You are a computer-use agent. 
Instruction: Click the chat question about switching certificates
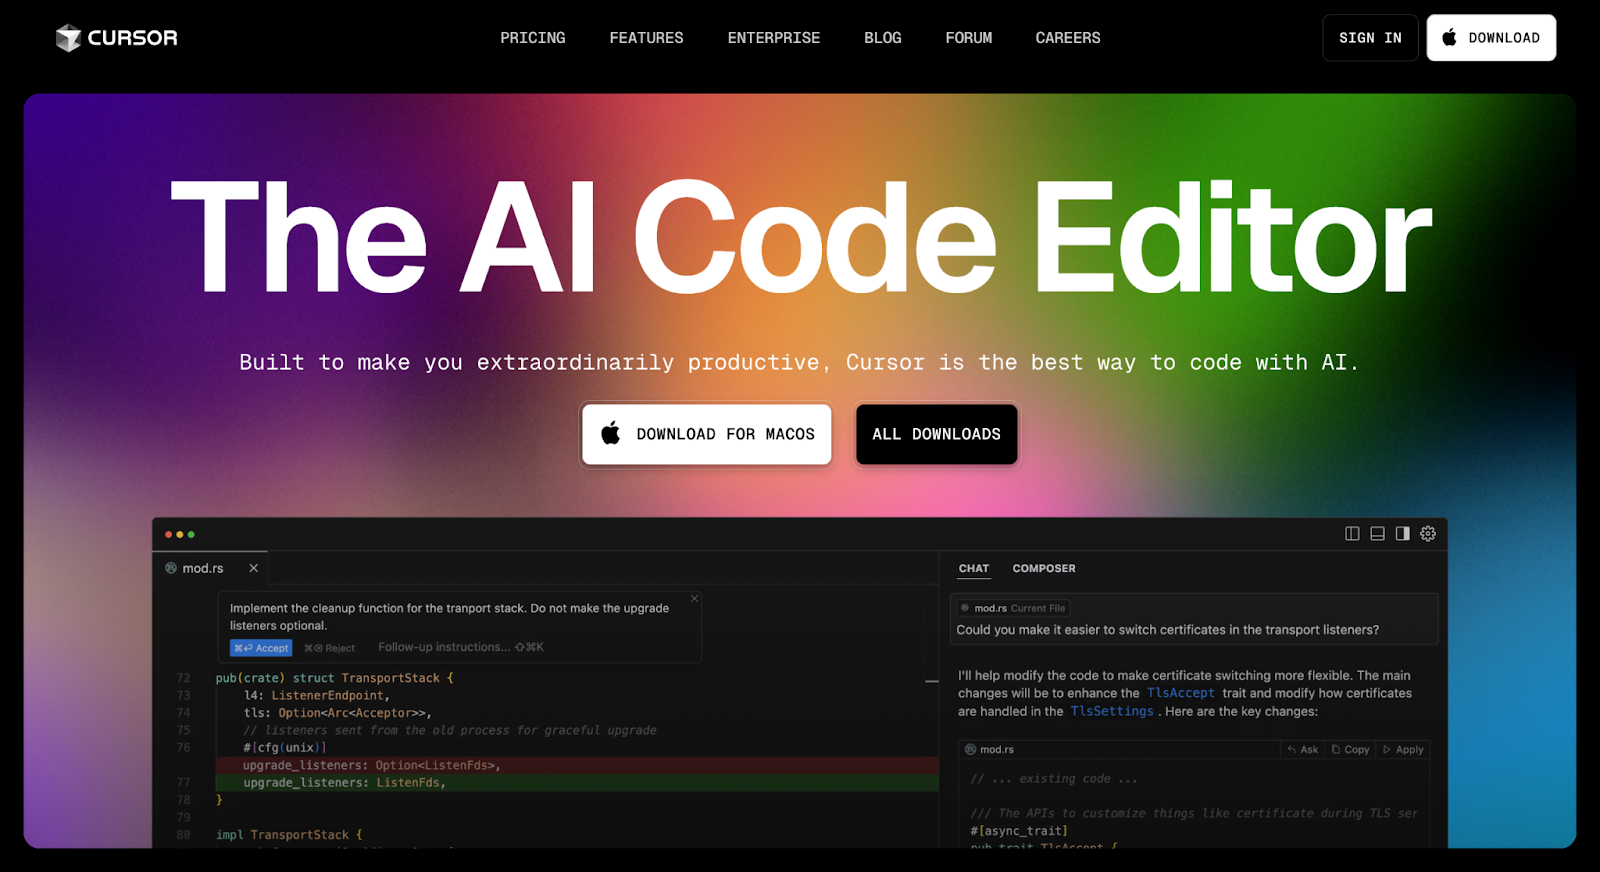(1168, 630)
